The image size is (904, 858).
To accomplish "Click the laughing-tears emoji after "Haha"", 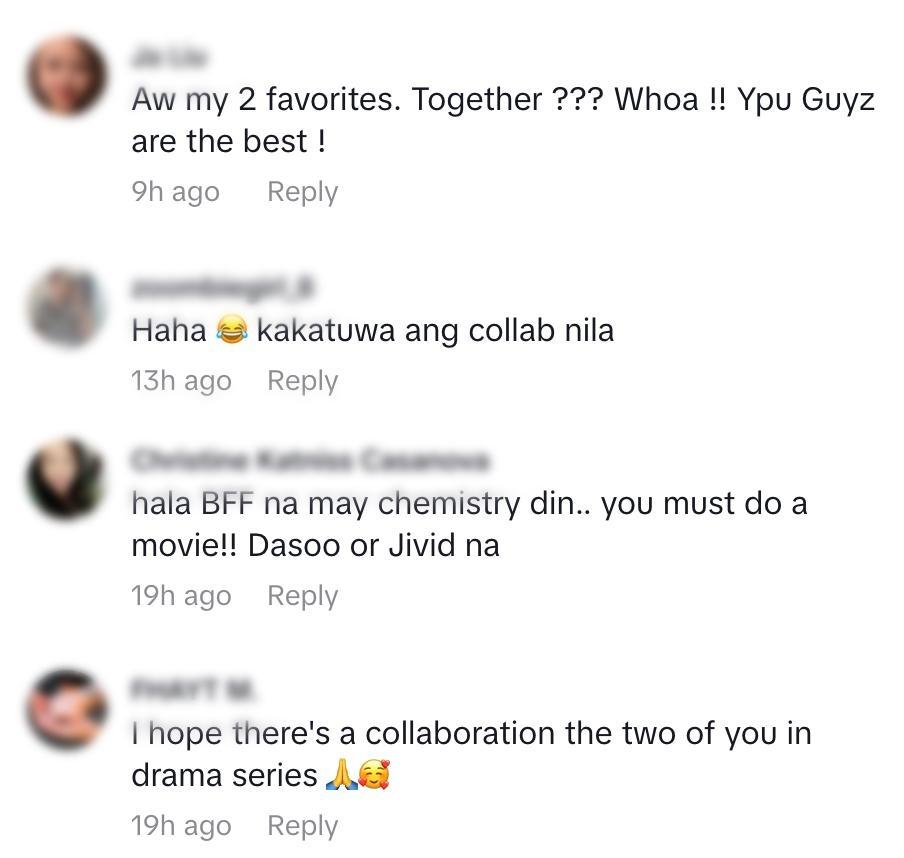I will coord(232,330).
